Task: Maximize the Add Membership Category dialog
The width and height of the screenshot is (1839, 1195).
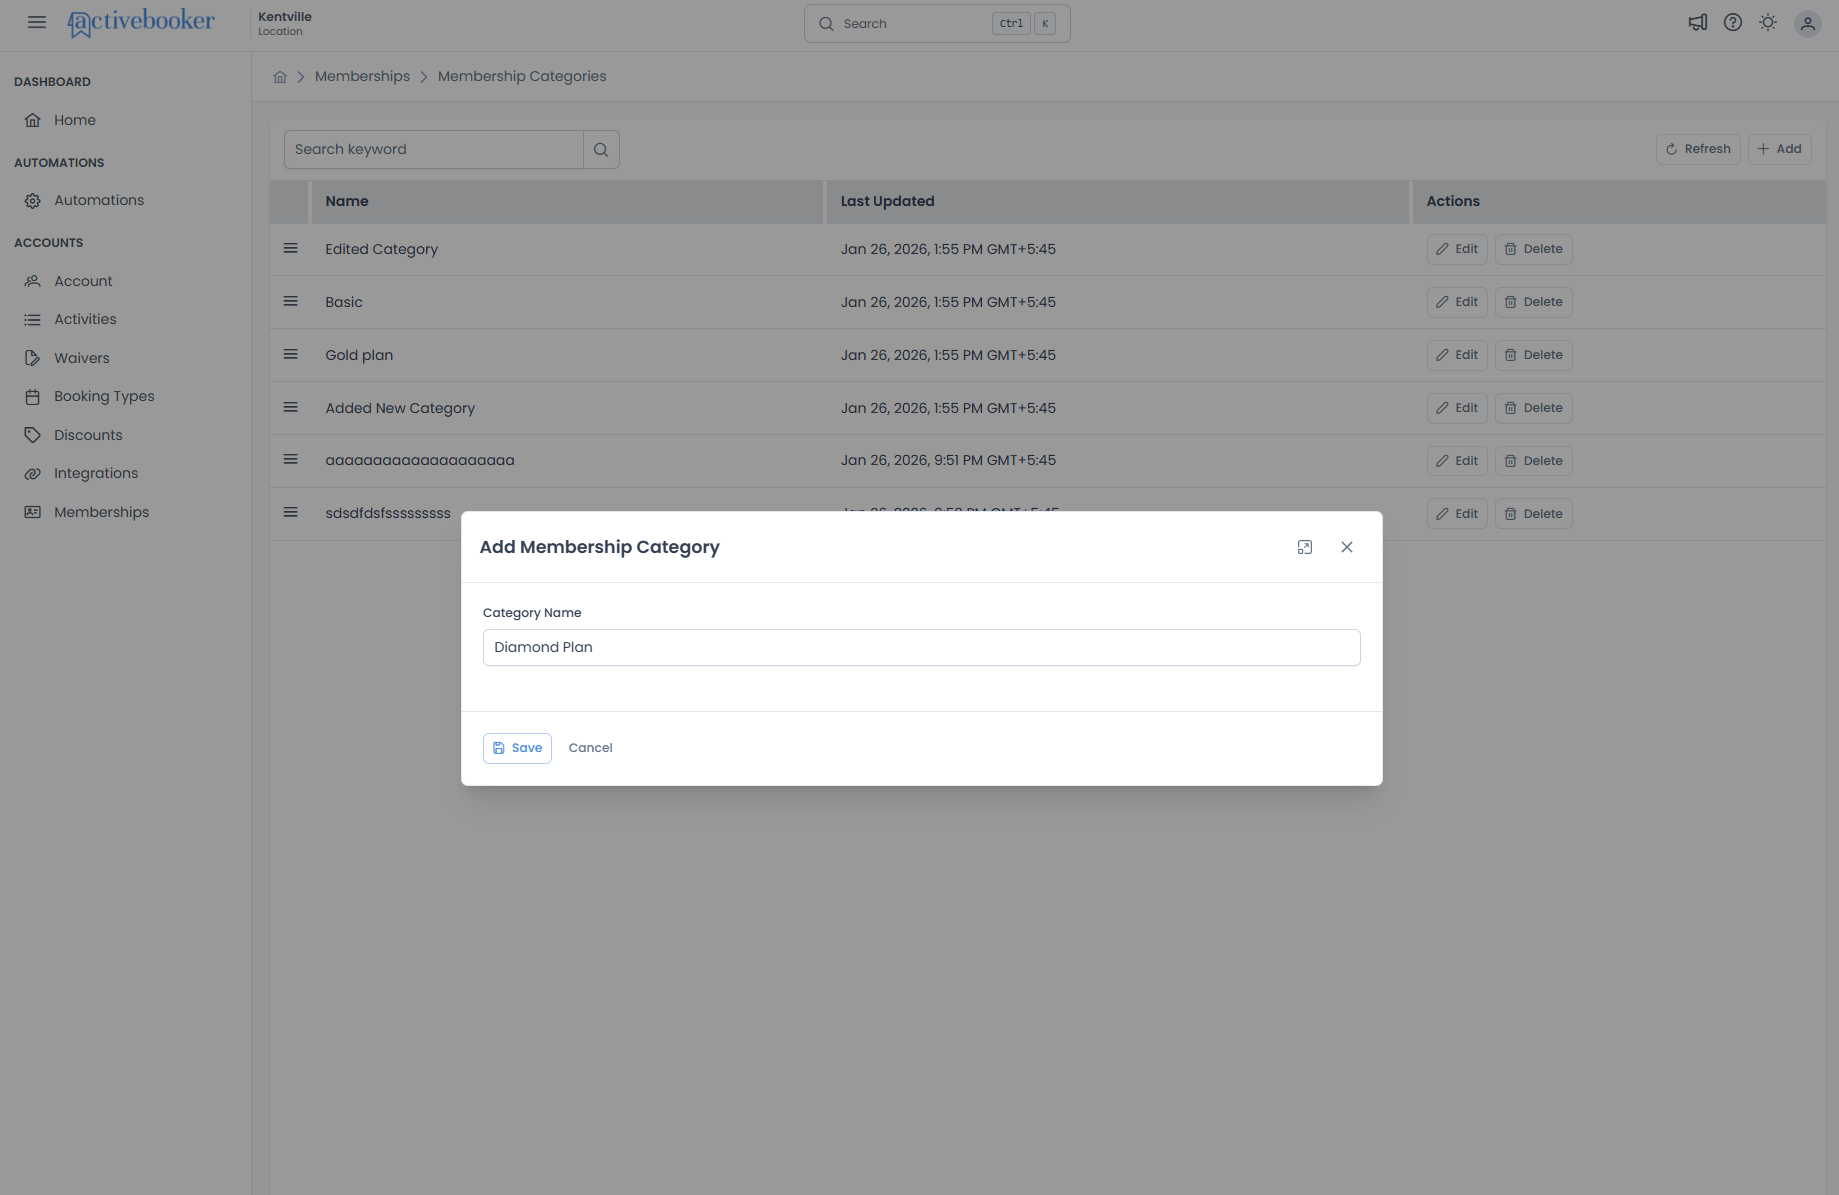Action: tap(1305, 547)
